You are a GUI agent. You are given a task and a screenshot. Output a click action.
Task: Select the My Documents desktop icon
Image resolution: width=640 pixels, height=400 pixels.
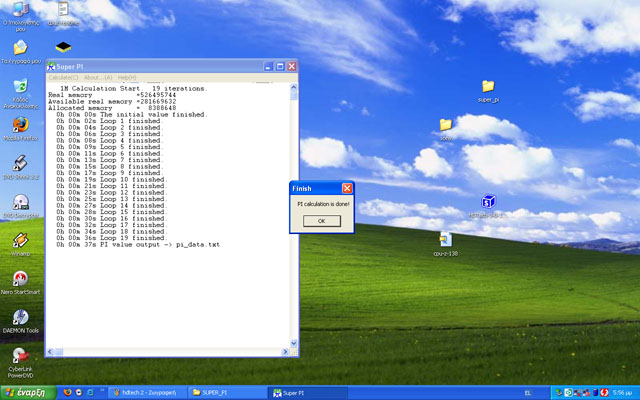(20, 52)
